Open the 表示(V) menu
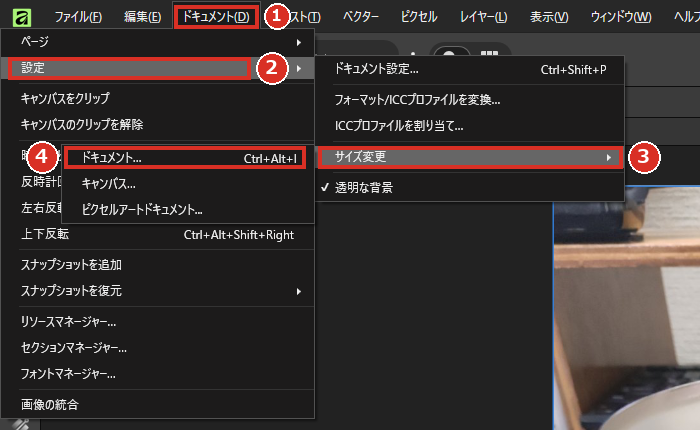Screen dimensions: 700x430 pyautogui.click(x=549, y=17)
